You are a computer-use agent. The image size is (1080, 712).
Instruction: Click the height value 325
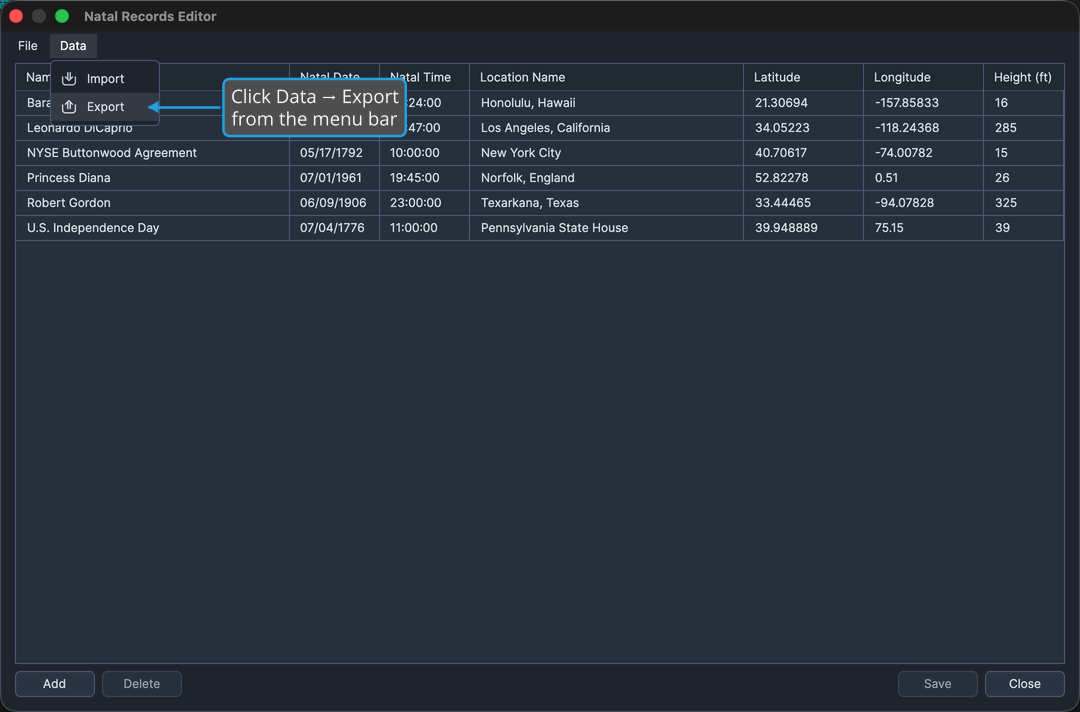tap(1006, 202)
